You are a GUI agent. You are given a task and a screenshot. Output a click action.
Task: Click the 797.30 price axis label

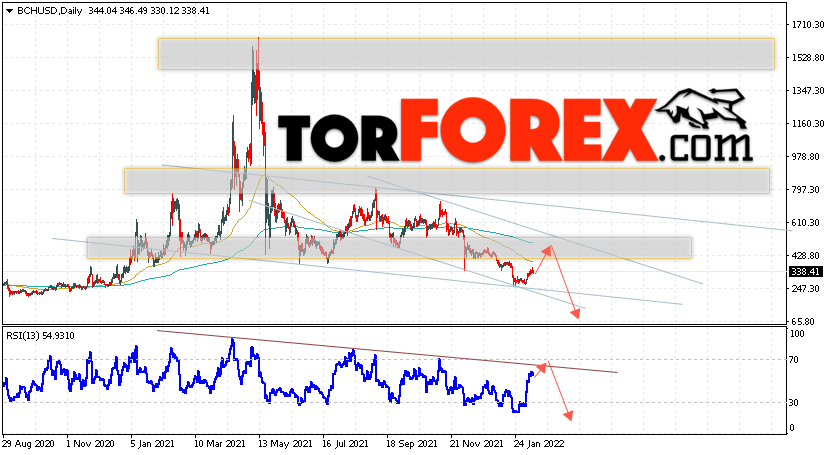coord(806,189)
